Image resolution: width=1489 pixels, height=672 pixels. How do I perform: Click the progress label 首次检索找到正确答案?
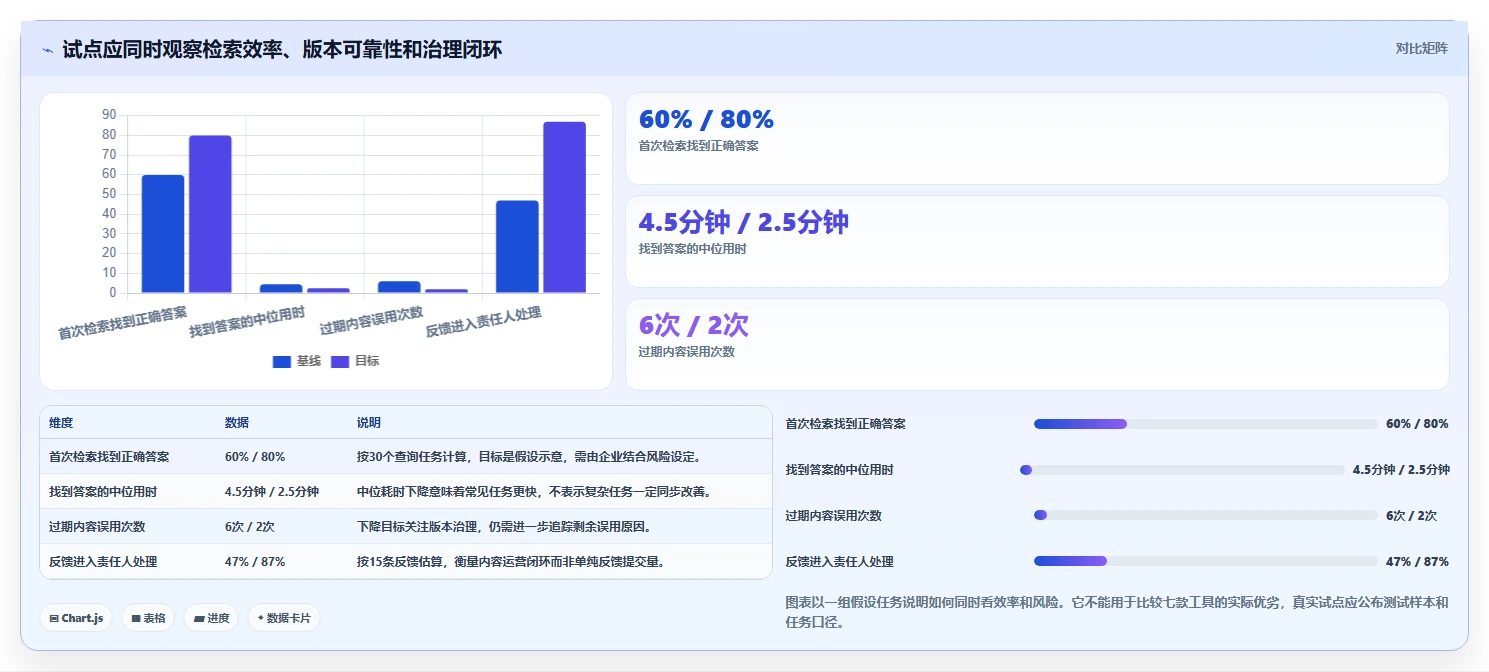pos(846,424)
